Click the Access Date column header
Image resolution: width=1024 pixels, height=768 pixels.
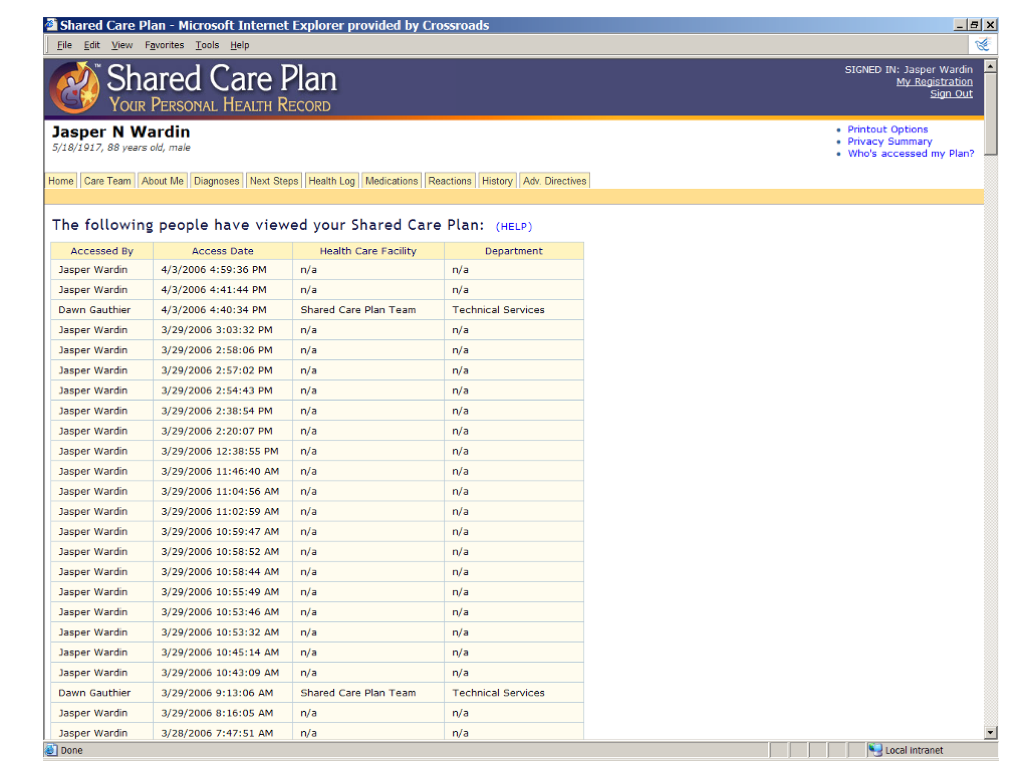point(223,251)
